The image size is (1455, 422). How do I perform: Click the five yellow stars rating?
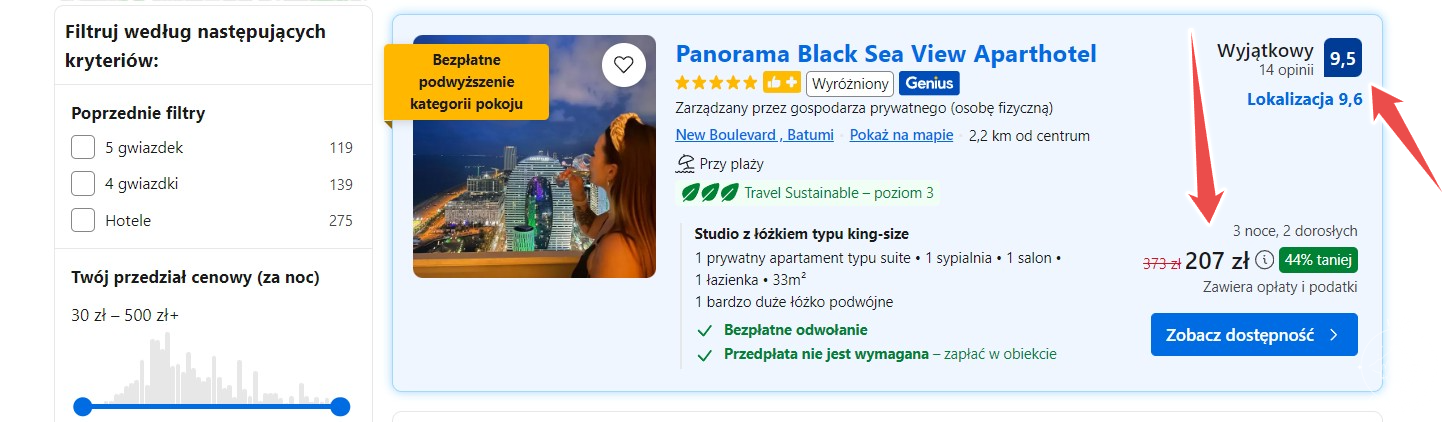point(716,82)
